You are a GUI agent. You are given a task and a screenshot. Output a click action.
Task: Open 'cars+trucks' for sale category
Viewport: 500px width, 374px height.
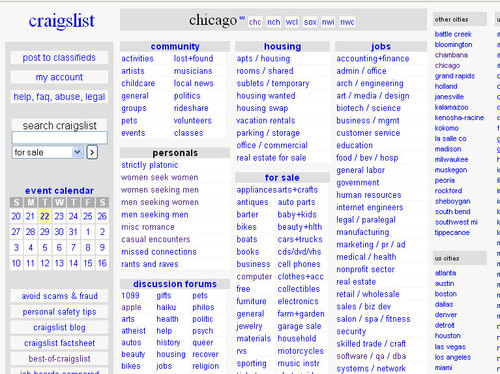[300, 240]
